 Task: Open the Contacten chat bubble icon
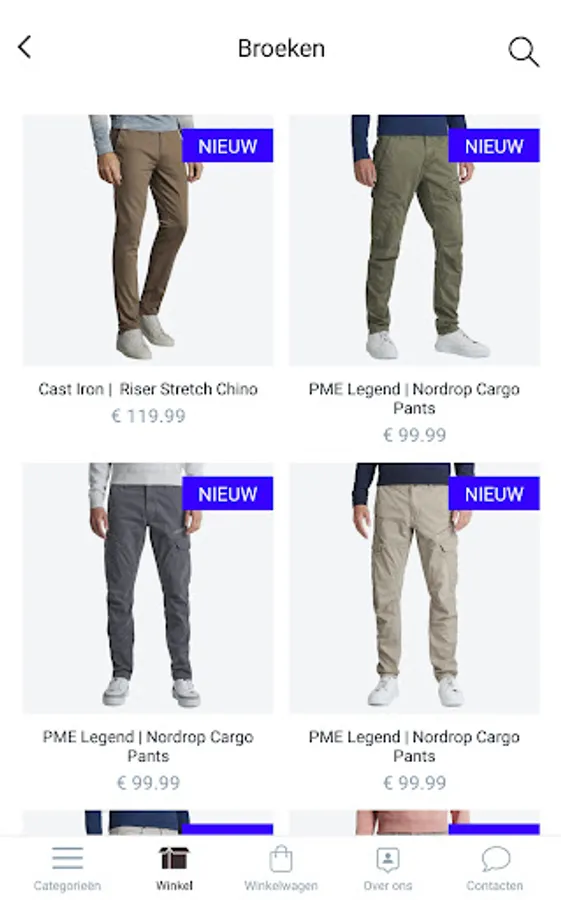click(x=495, y=859)
